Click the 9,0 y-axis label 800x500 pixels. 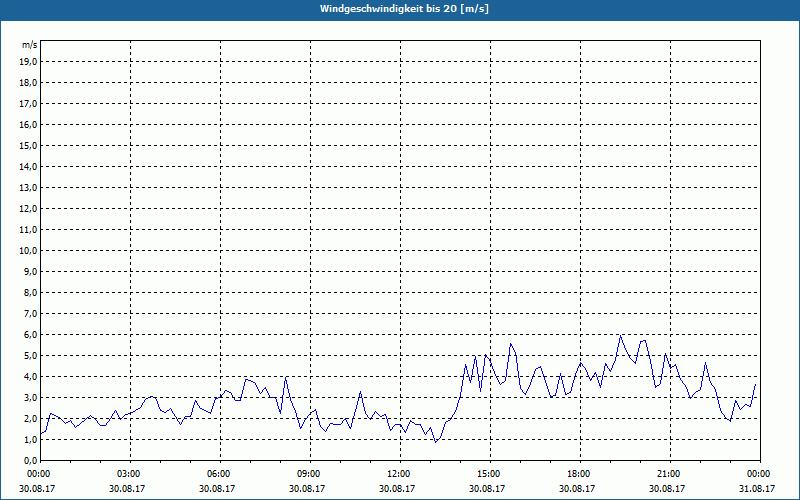[x=31, y=271]
